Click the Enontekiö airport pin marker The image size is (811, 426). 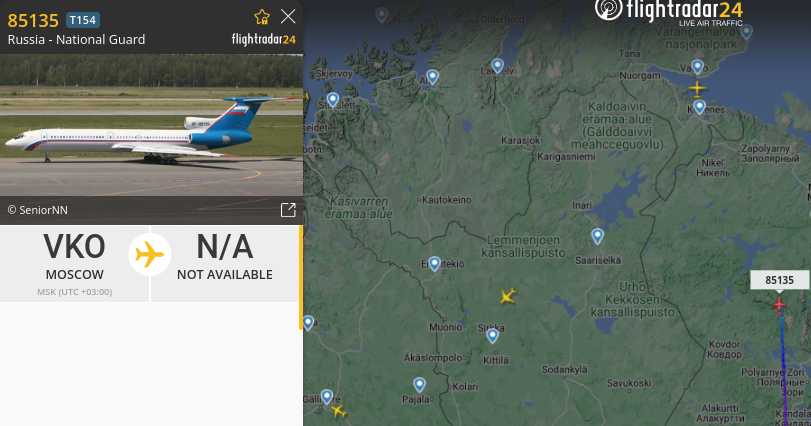point(434,264)
